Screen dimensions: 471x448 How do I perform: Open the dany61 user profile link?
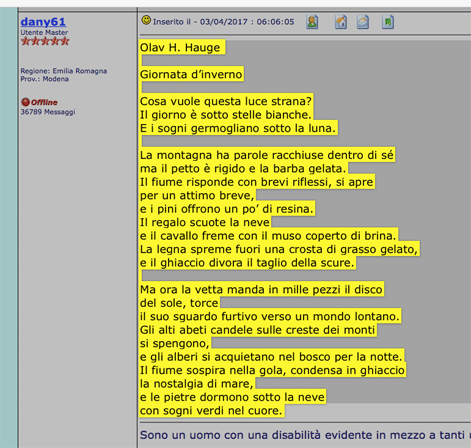(x=43, y=22)
